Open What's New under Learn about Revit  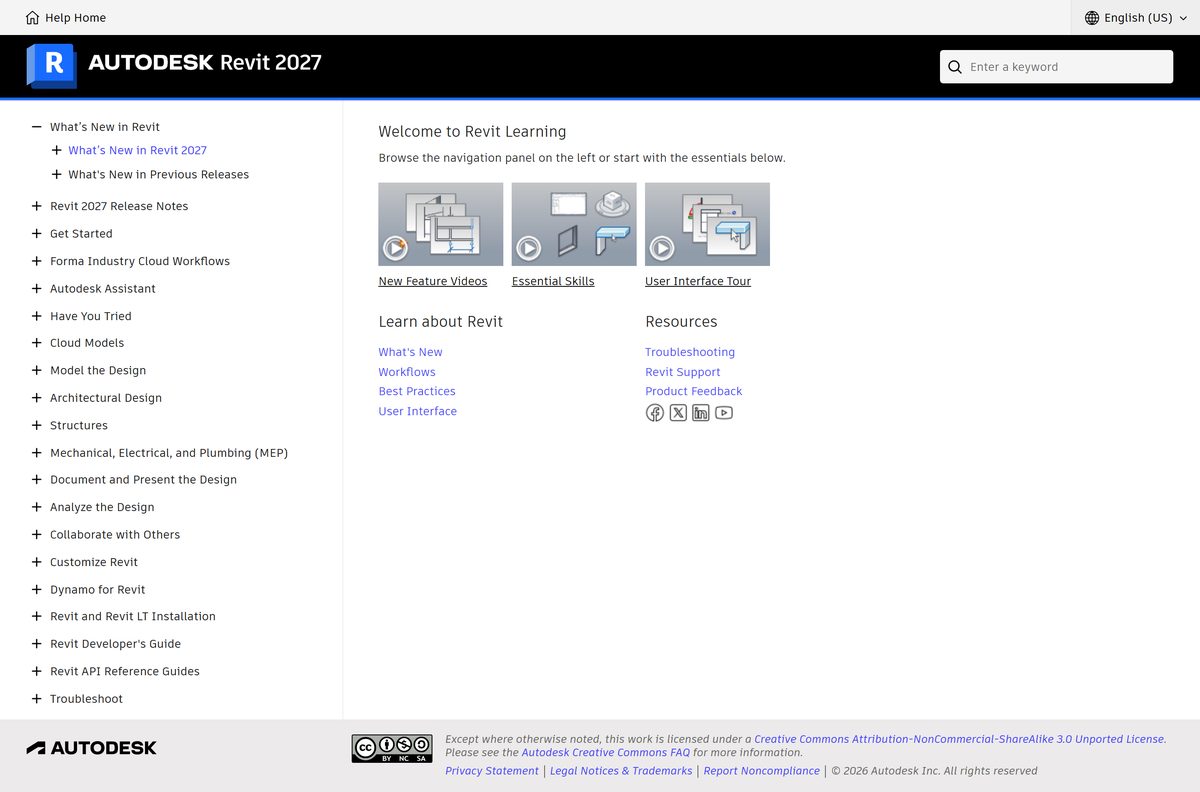[x=410, y=352]
